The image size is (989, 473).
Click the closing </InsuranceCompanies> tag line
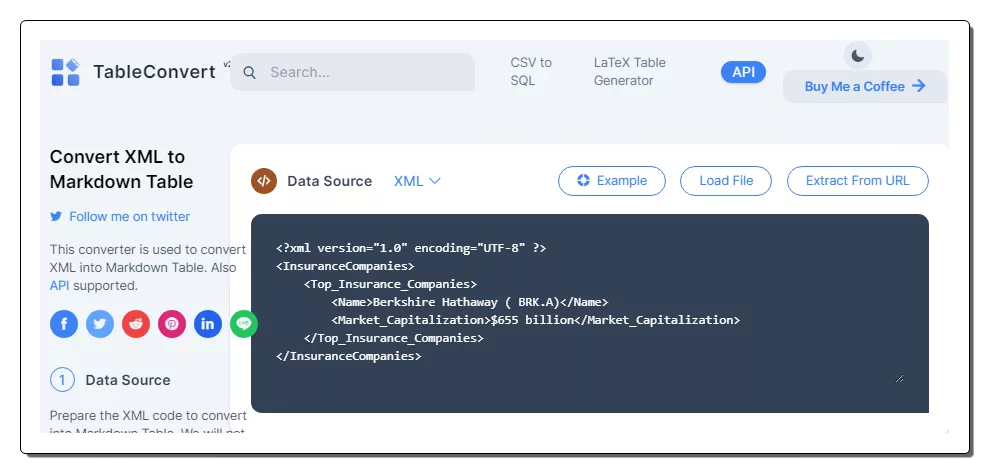pos(349,356)
